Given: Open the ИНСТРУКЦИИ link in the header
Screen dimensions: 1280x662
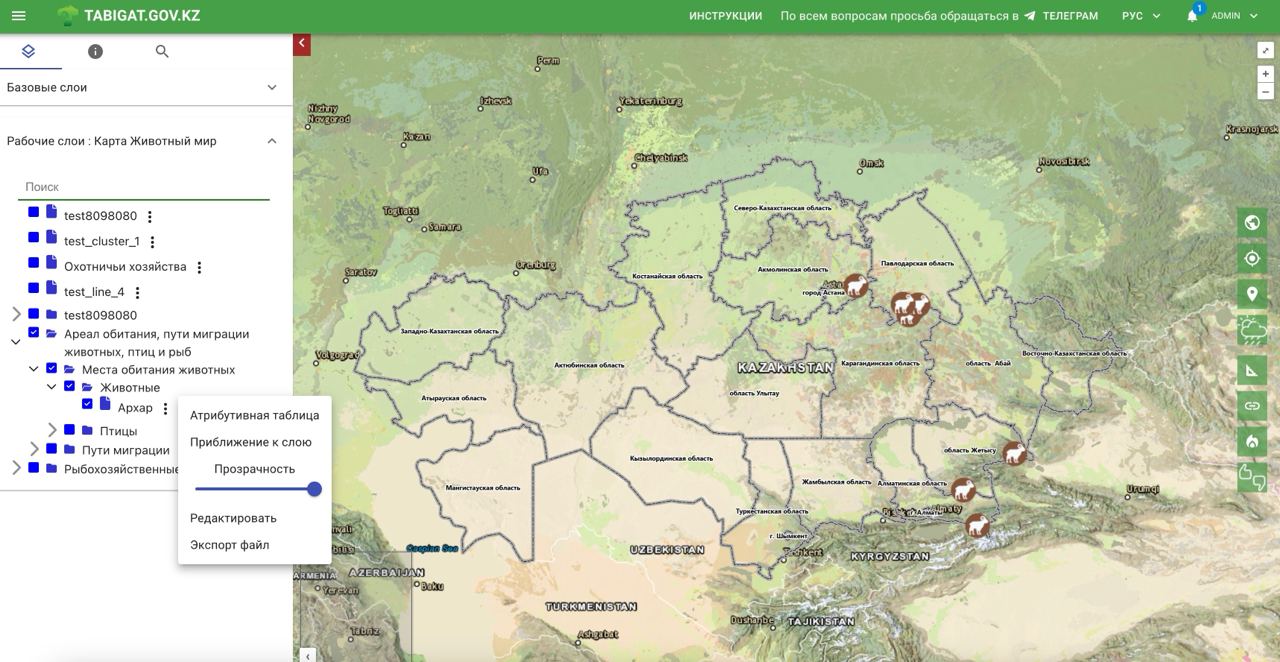Looking at the screenshot, I should point(725,16).
